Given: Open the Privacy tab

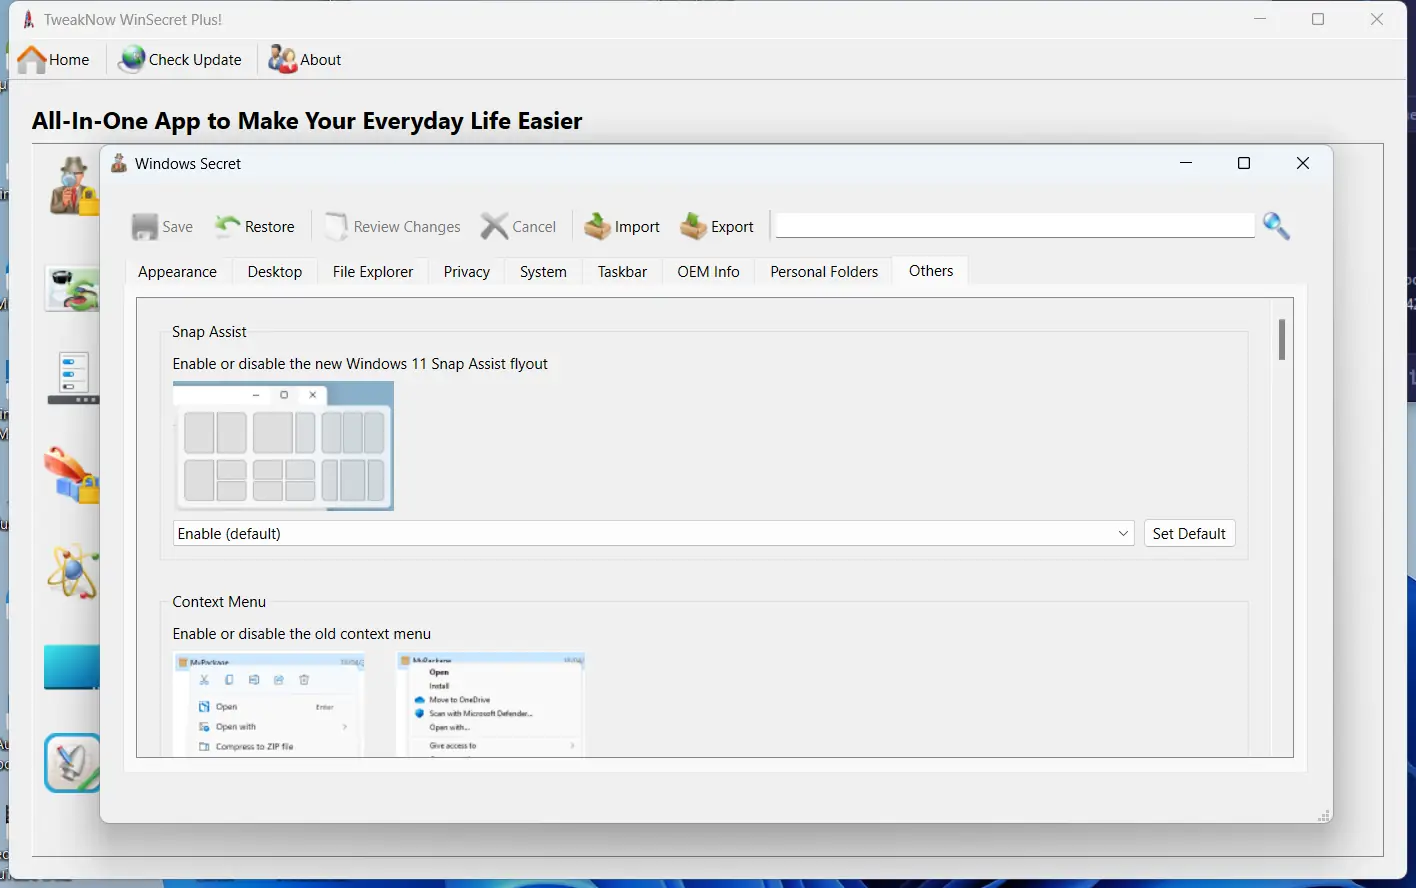Looking at the screenshot, I should (x=467, y=272).
